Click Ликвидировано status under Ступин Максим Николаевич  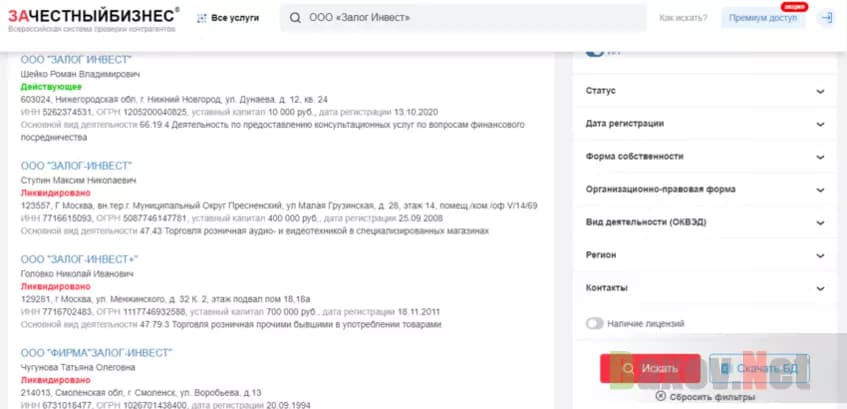56,193
